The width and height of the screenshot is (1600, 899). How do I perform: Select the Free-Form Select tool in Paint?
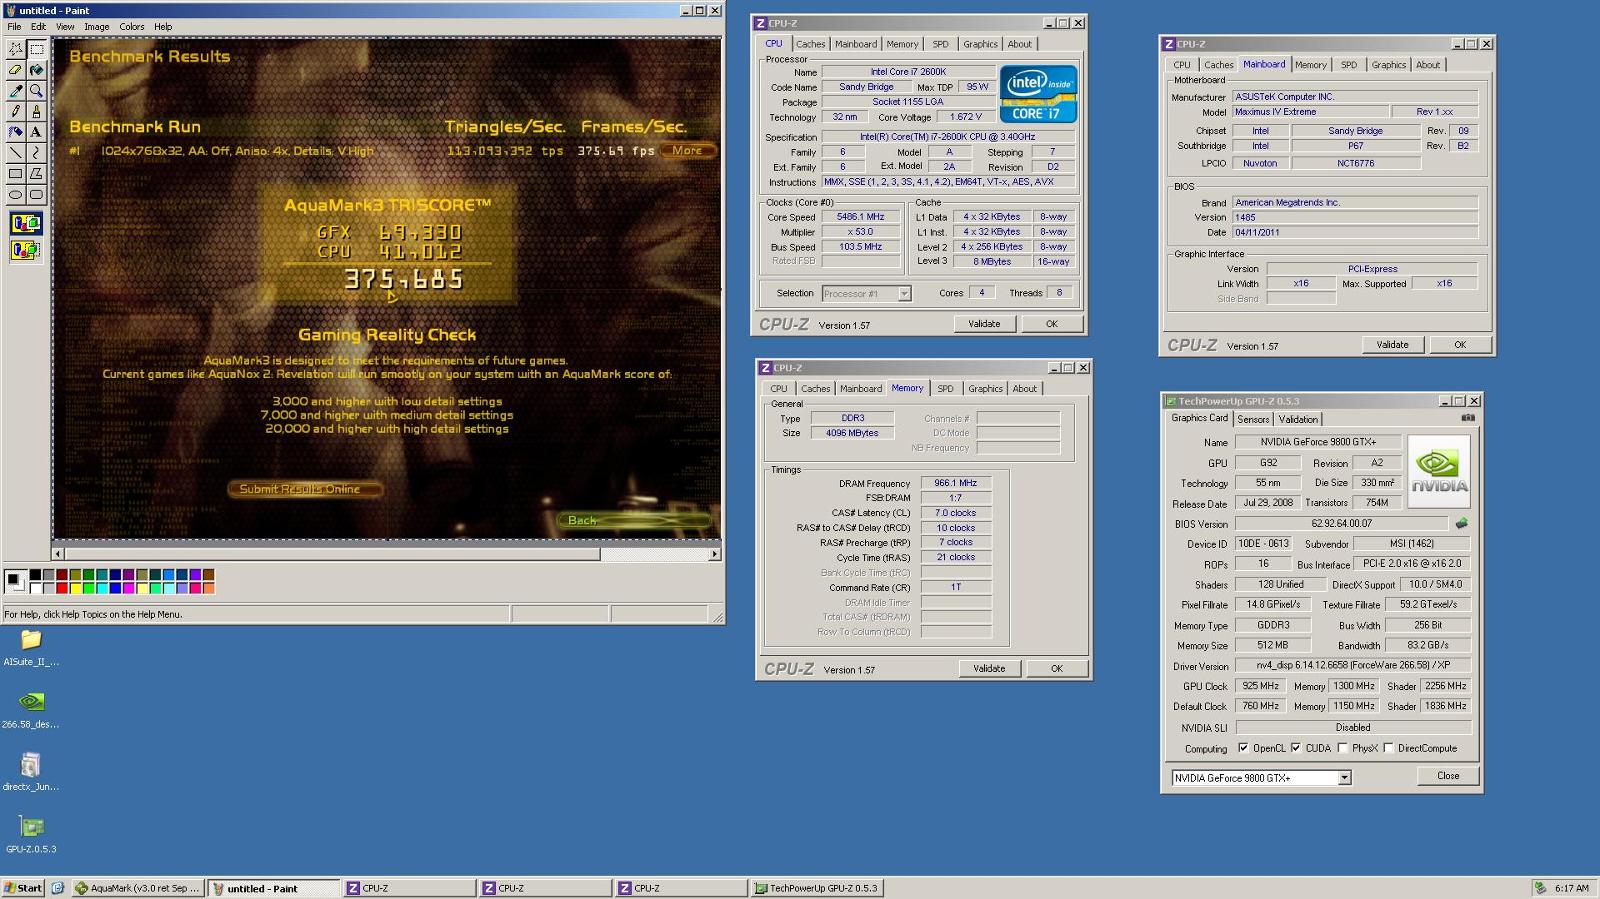15,49
